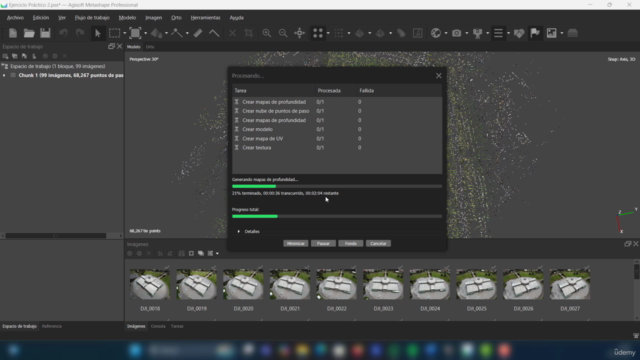Image resolution: width=640 pixels, height=360 pixels.
Task: Open a project with the folder icon
Action: coord(29,33)
